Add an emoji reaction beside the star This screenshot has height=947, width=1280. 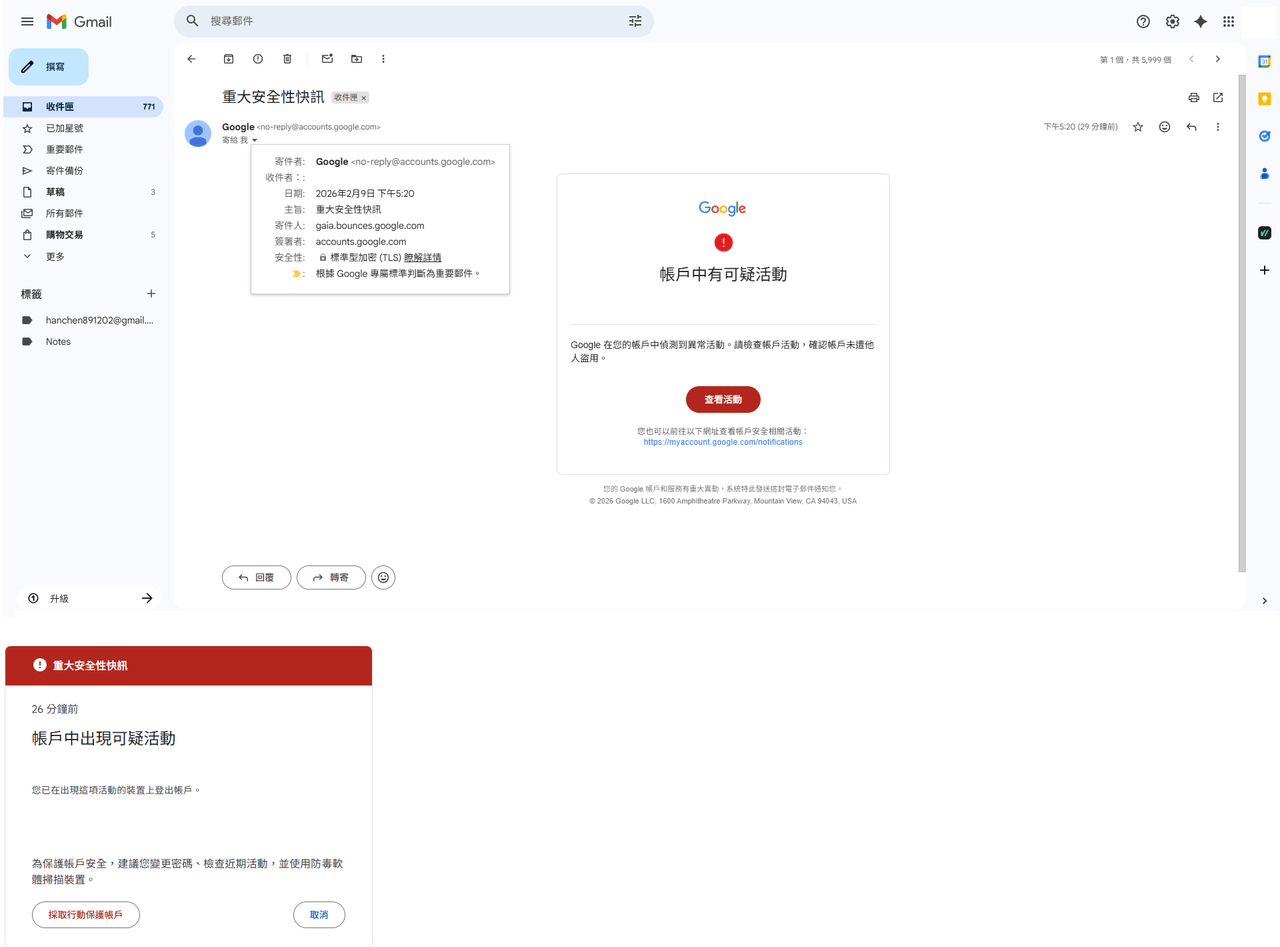click(x=1164, y=127)
